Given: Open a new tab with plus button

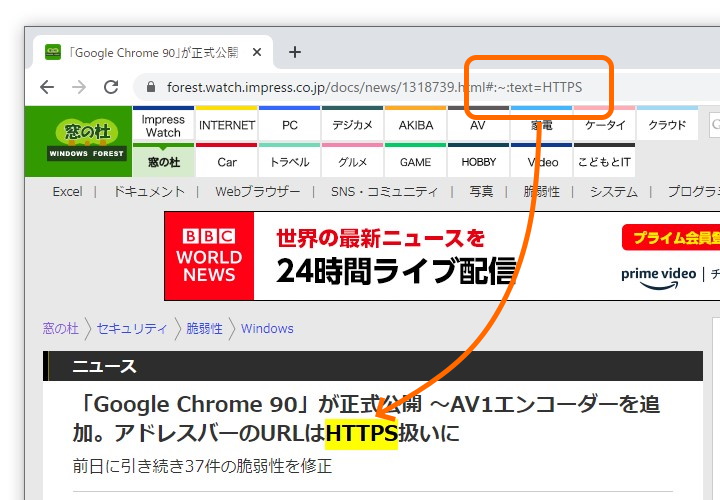Looking at the screenshot, I should click(x=295, y=52).
